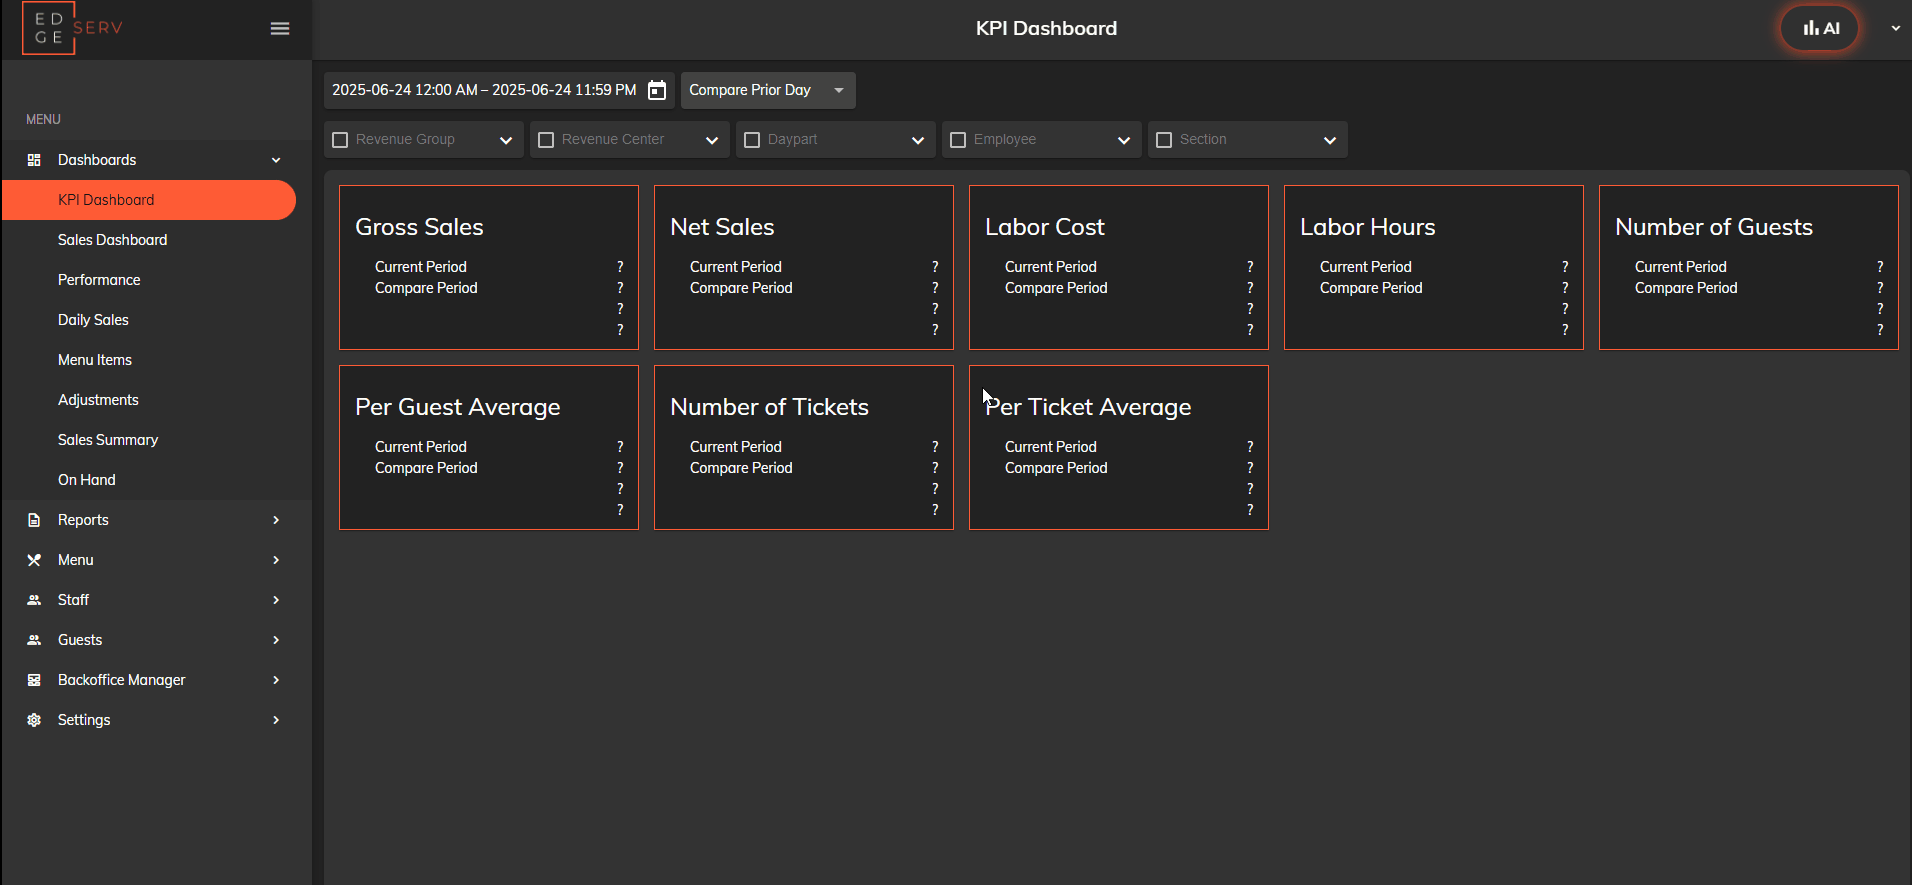Enable the Revenue Group checkbox
1912x885 pixels.
tap(340, 140)
